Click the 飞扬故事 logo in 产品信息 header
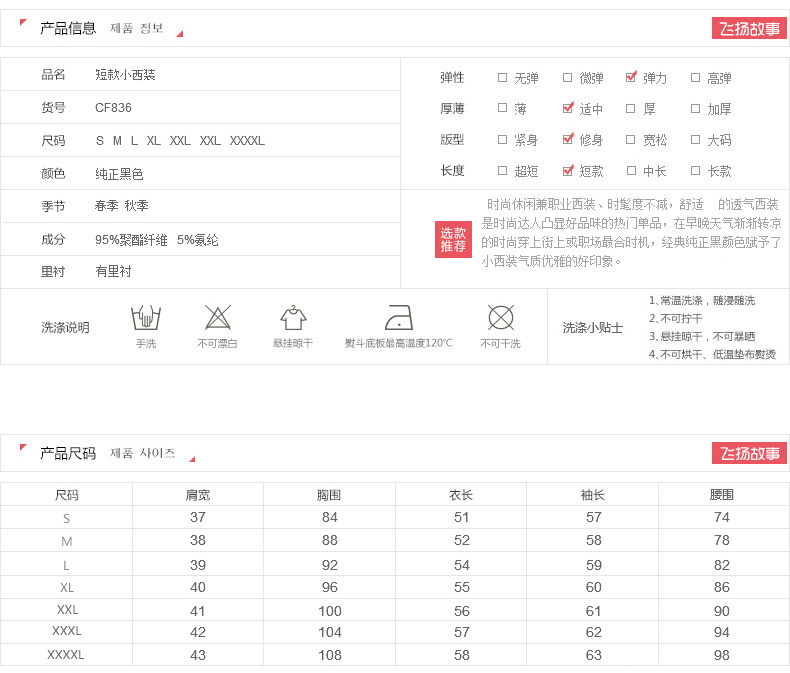 coord(749,28)
